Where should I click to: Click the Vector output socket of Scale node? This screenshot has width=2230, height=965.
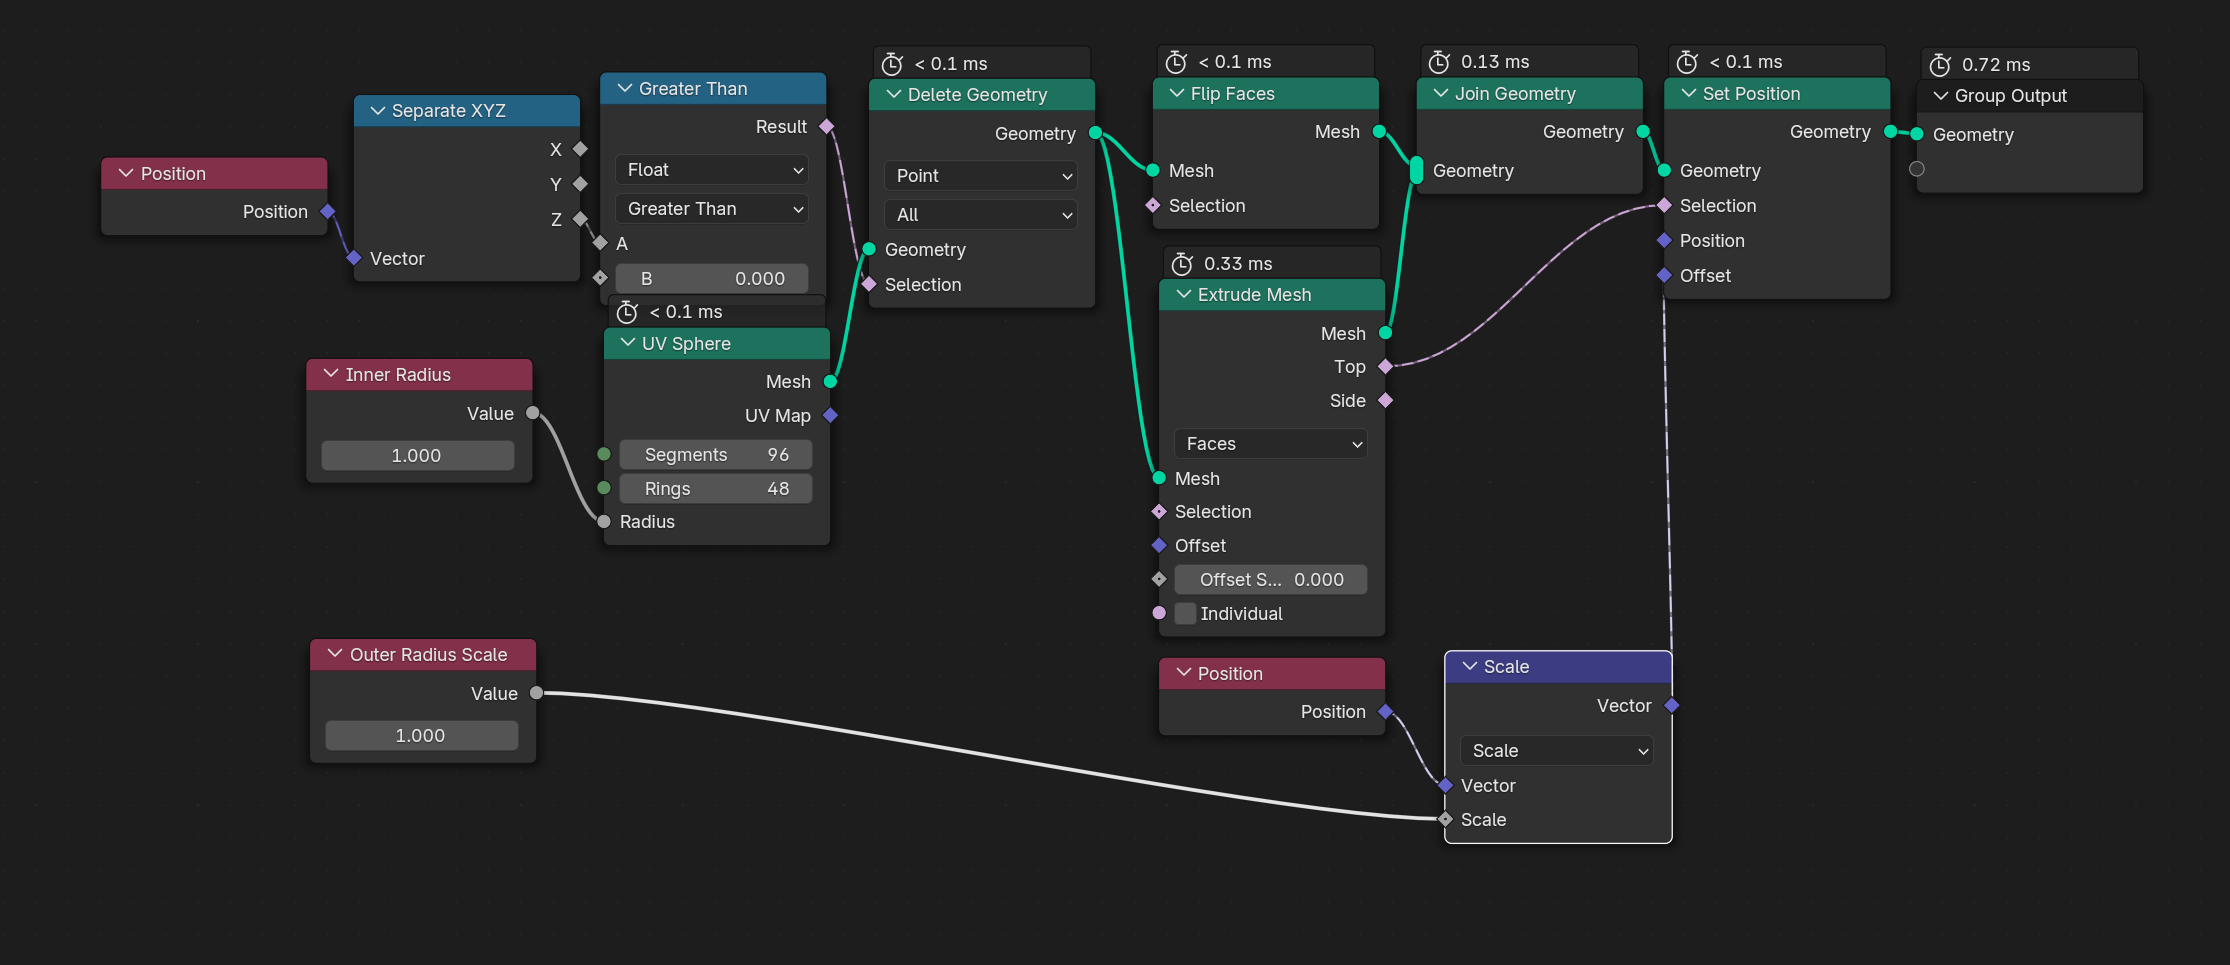tap(1672, 706)
